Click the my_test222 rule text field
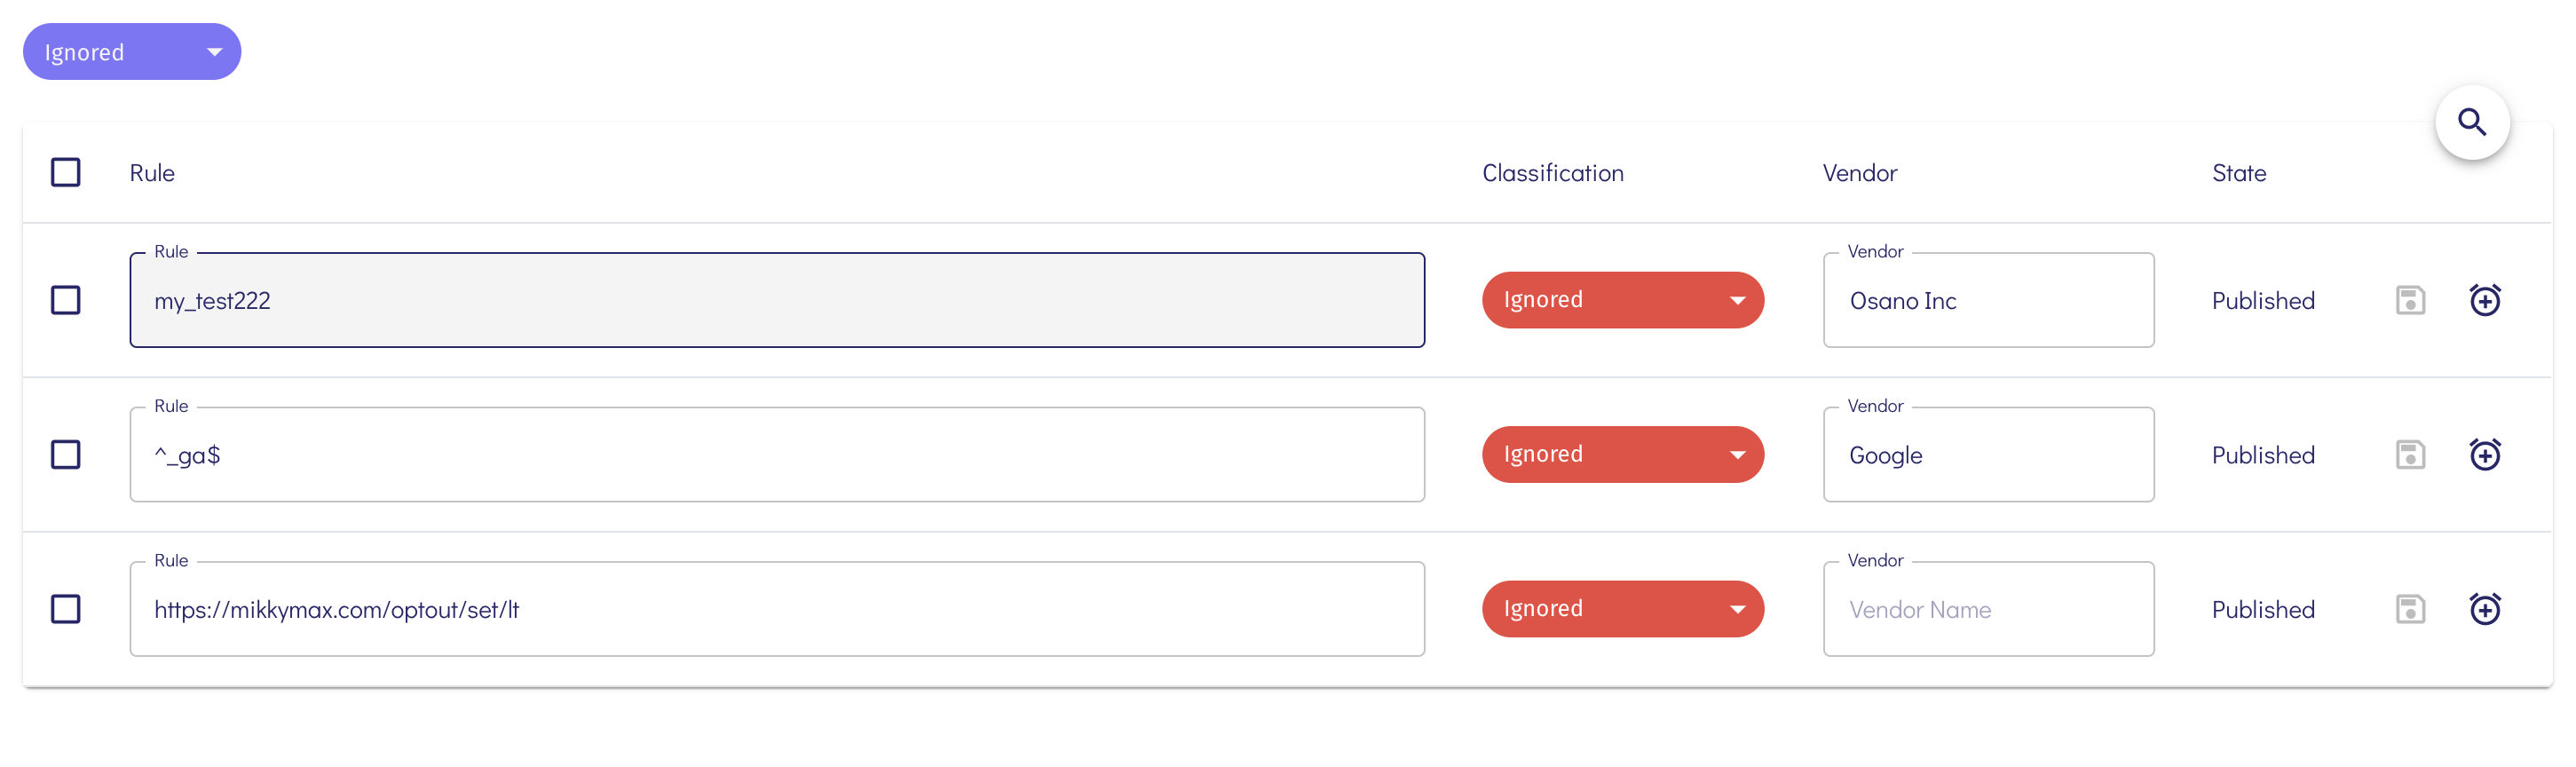The width and height of the screenshot is (2576, 767). [x=776, y=301]
